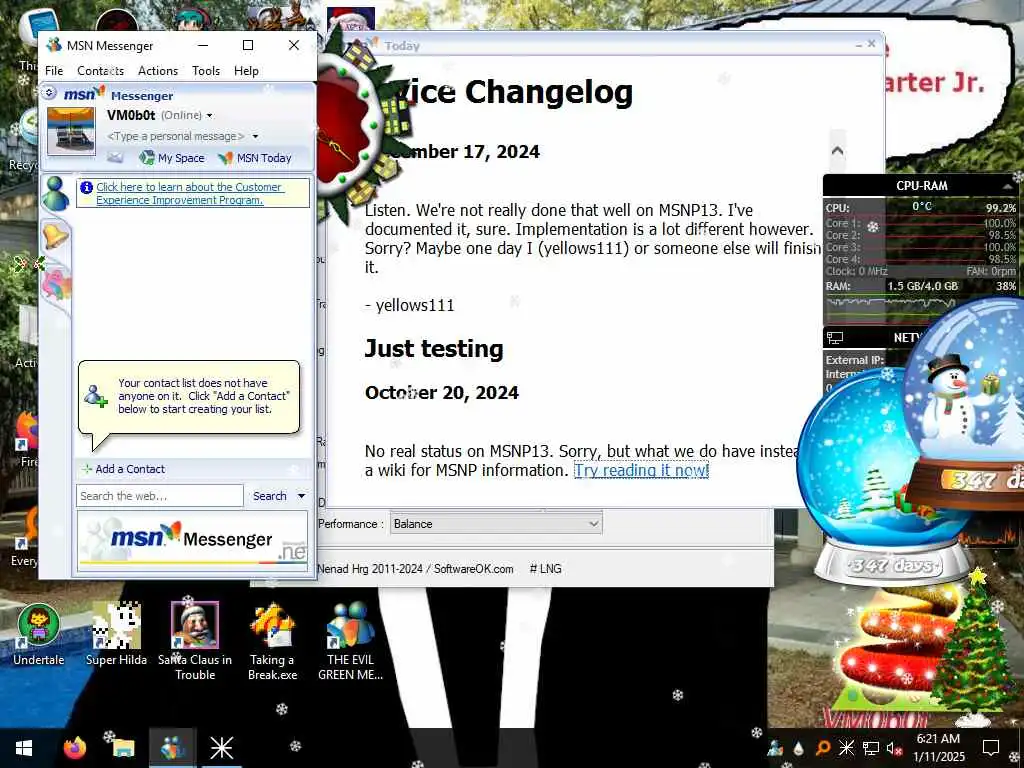1024x768 pixels.
Task: Open the File menu in MSN Messenger
Action: 54,71
